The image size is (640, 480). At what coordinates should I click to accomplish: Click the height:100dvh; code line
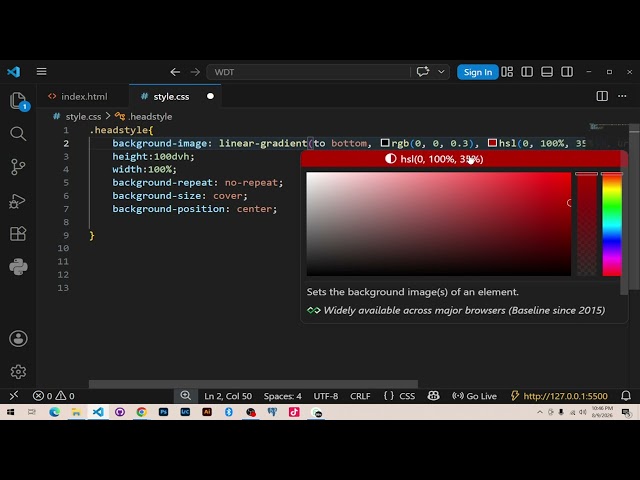[x=153, y=156]
